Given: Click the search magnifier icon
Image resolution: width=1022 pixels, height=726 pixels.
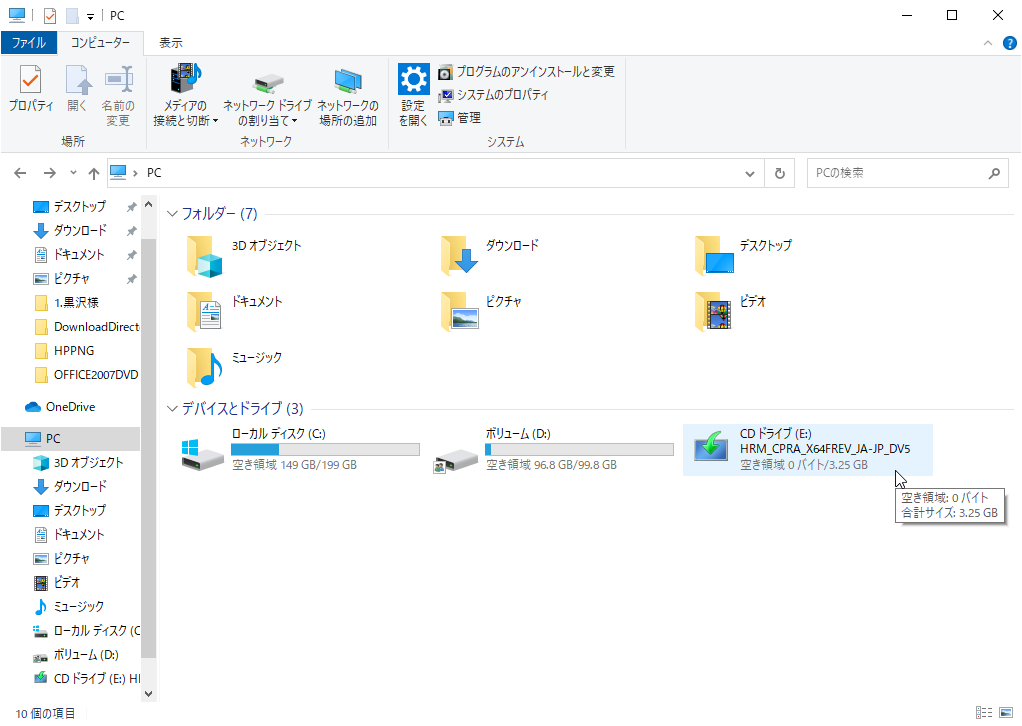Looking at the screenshot, I should 994,173.
